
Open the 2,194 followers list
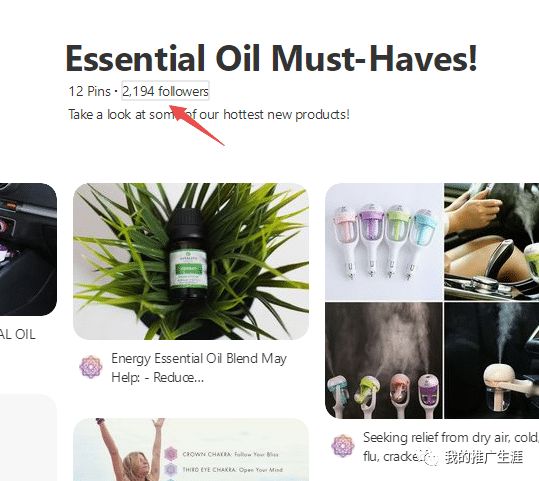(x=165, y=91)
